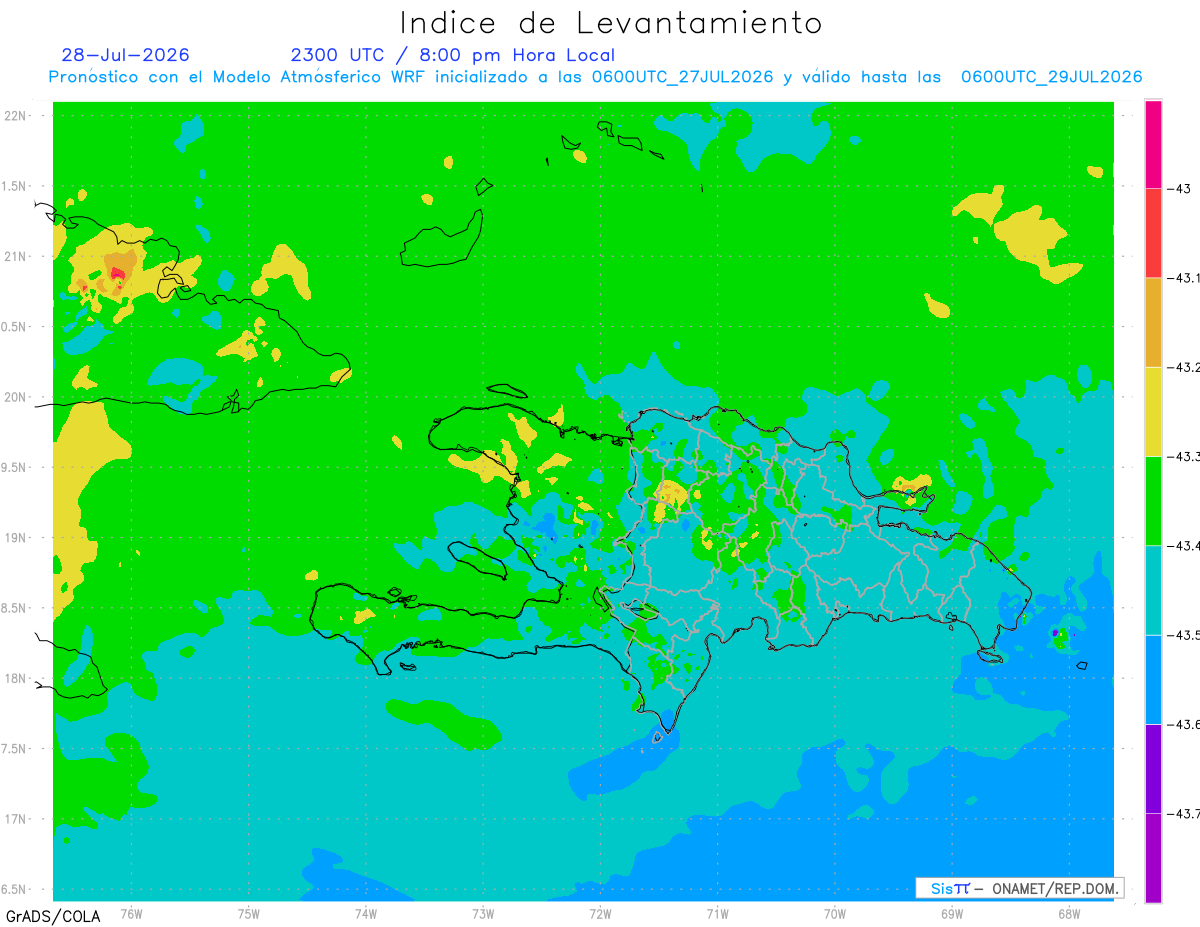Click the '69W' longitude label
The height and width of the screenshot is (927, 1200).
(x=951, y=914)
